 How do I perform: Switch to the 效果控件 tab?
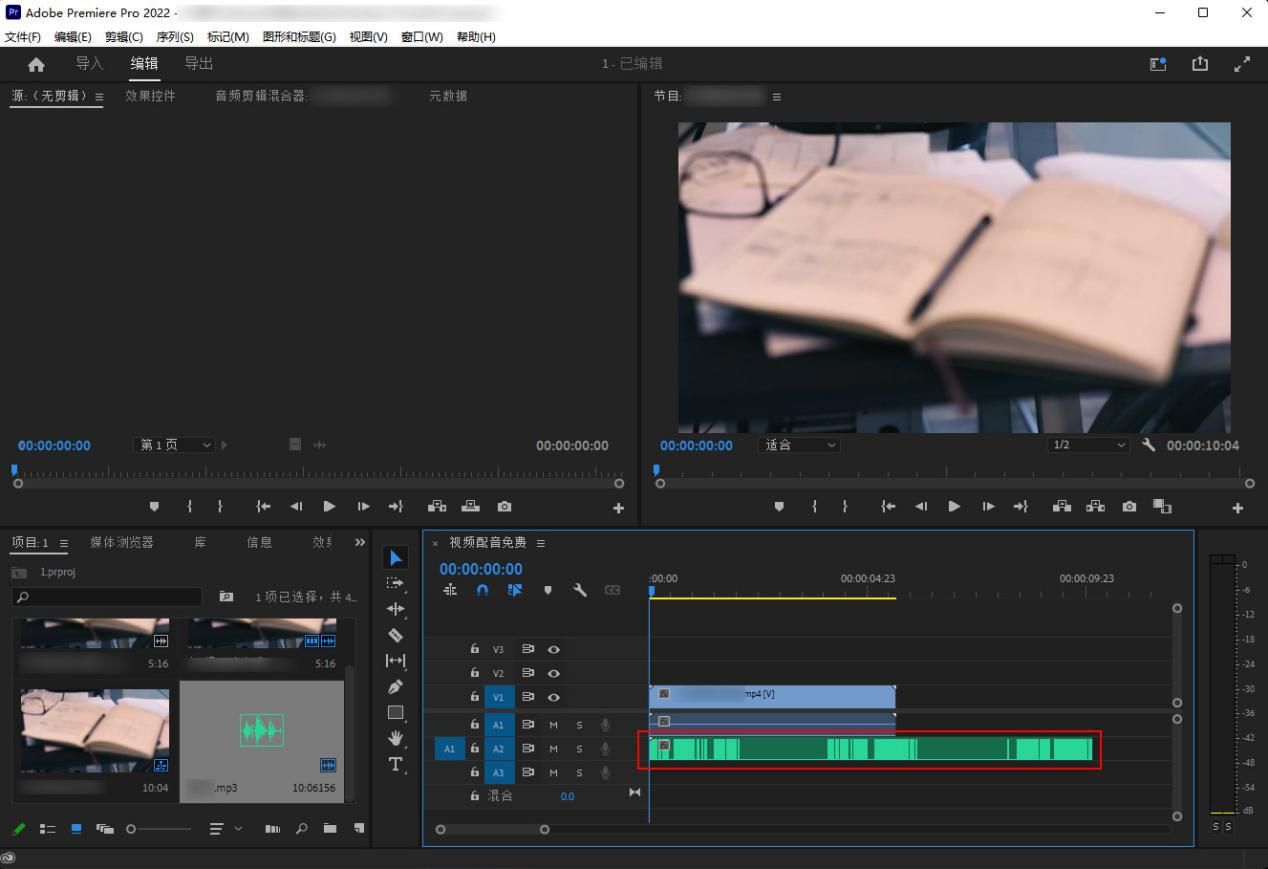(x=150, y=96)
